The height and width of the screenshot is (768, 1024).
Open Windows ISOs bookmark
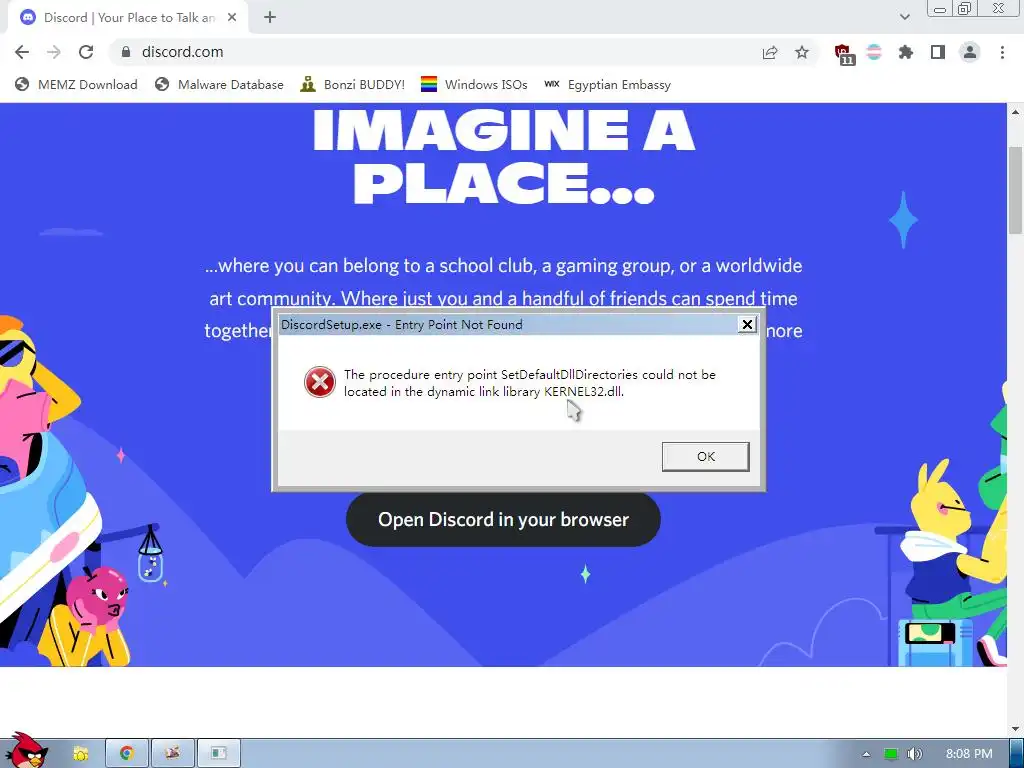point(474,84)
